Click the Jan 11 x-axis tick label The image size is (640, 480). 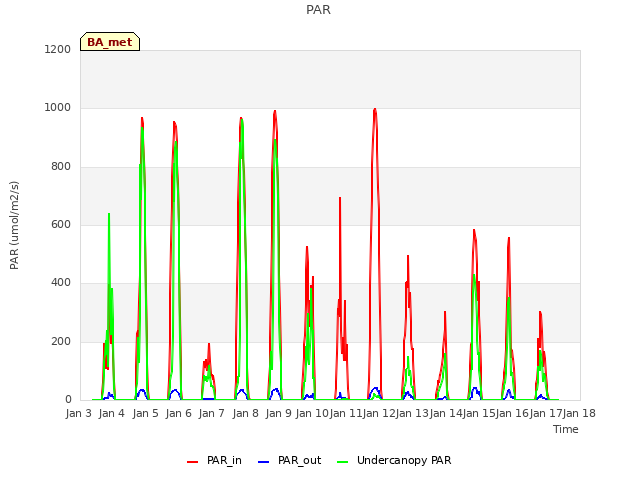pyautogui.click(x=346, y=413)
